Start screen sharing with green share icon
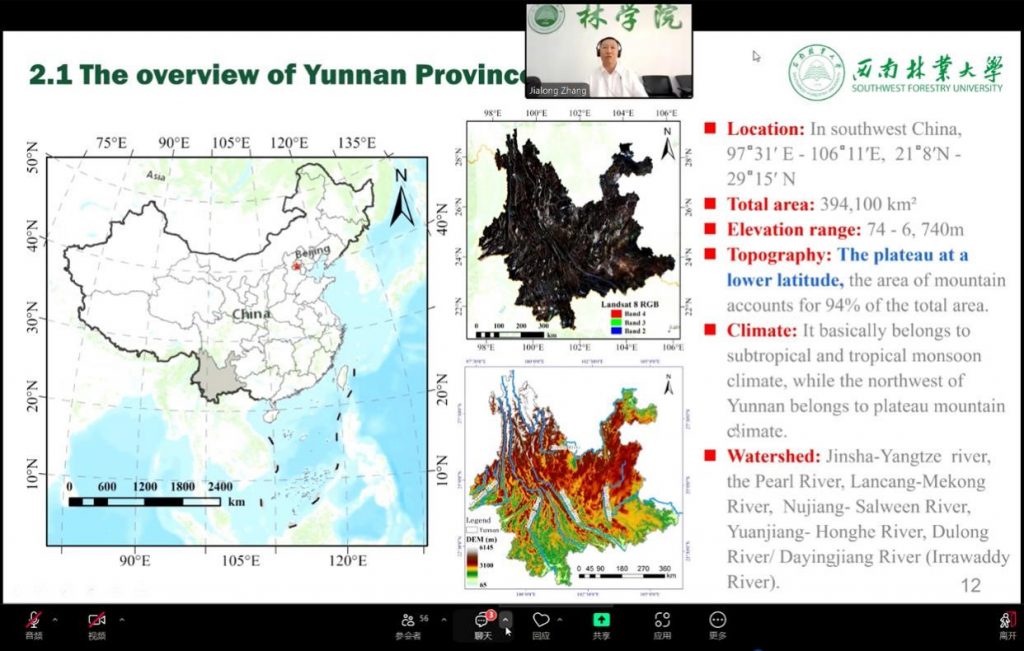Image resolution: width=1024 pixels, height=651 pixels. (601, 622)
